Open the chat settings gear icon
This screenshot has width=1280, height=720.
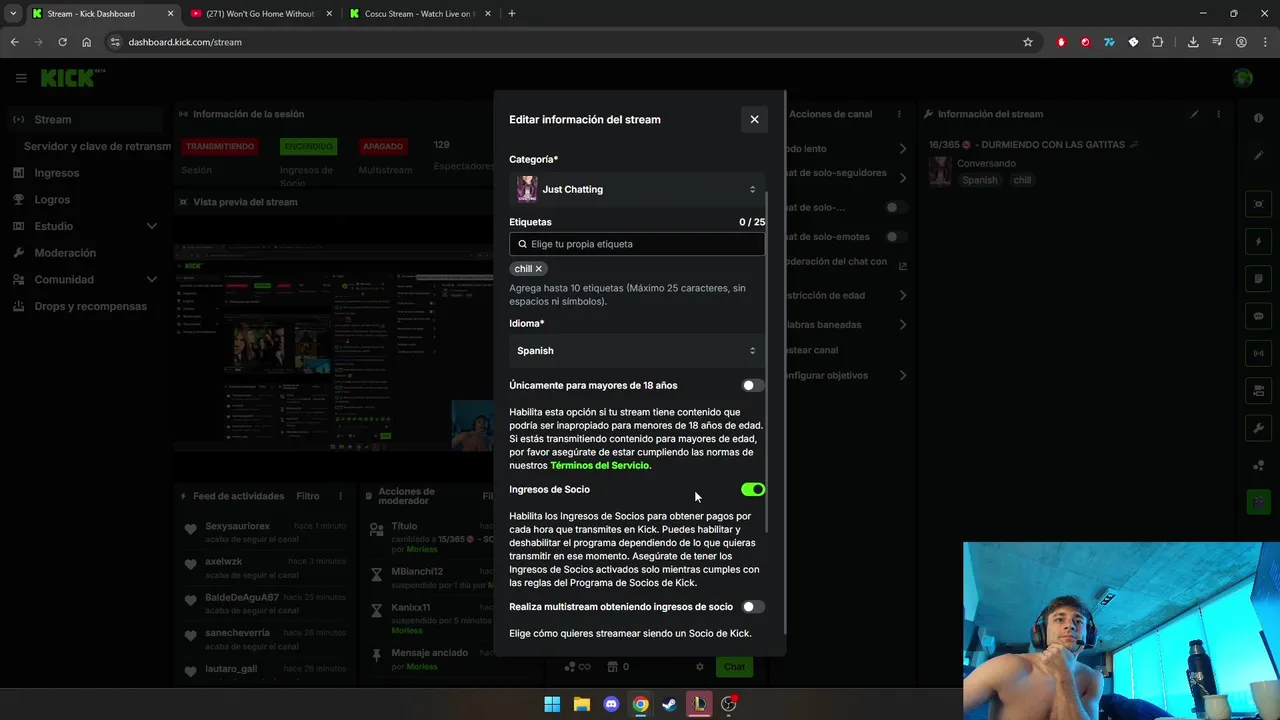(700, 667)
